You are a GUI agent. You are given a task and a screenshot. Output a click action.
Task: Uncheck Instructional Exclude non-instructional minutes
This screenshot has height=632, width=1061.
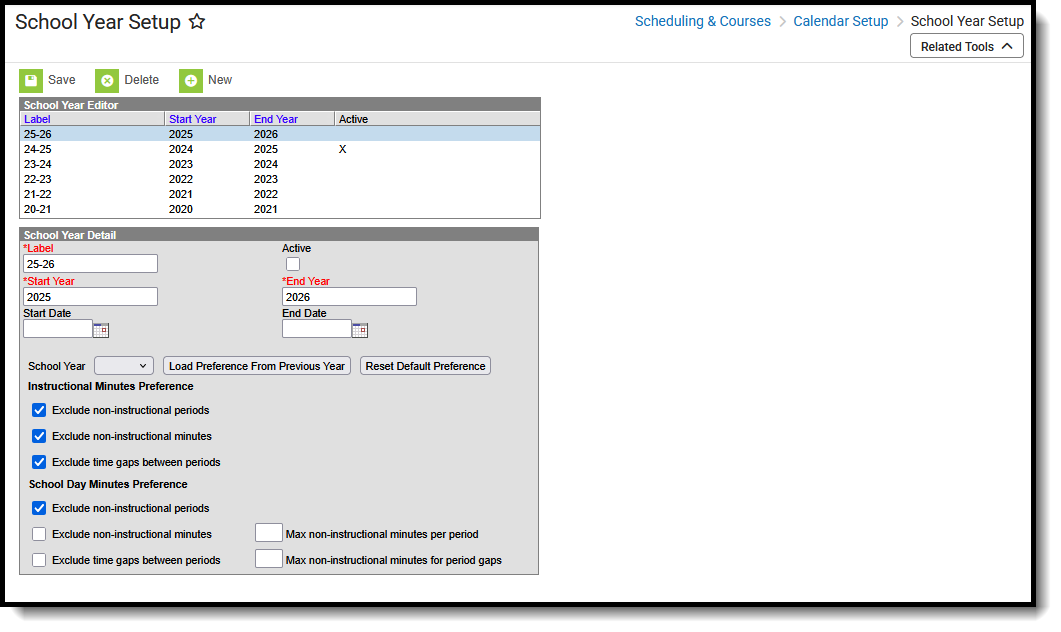pyautogui.click(x=39, y=436)
